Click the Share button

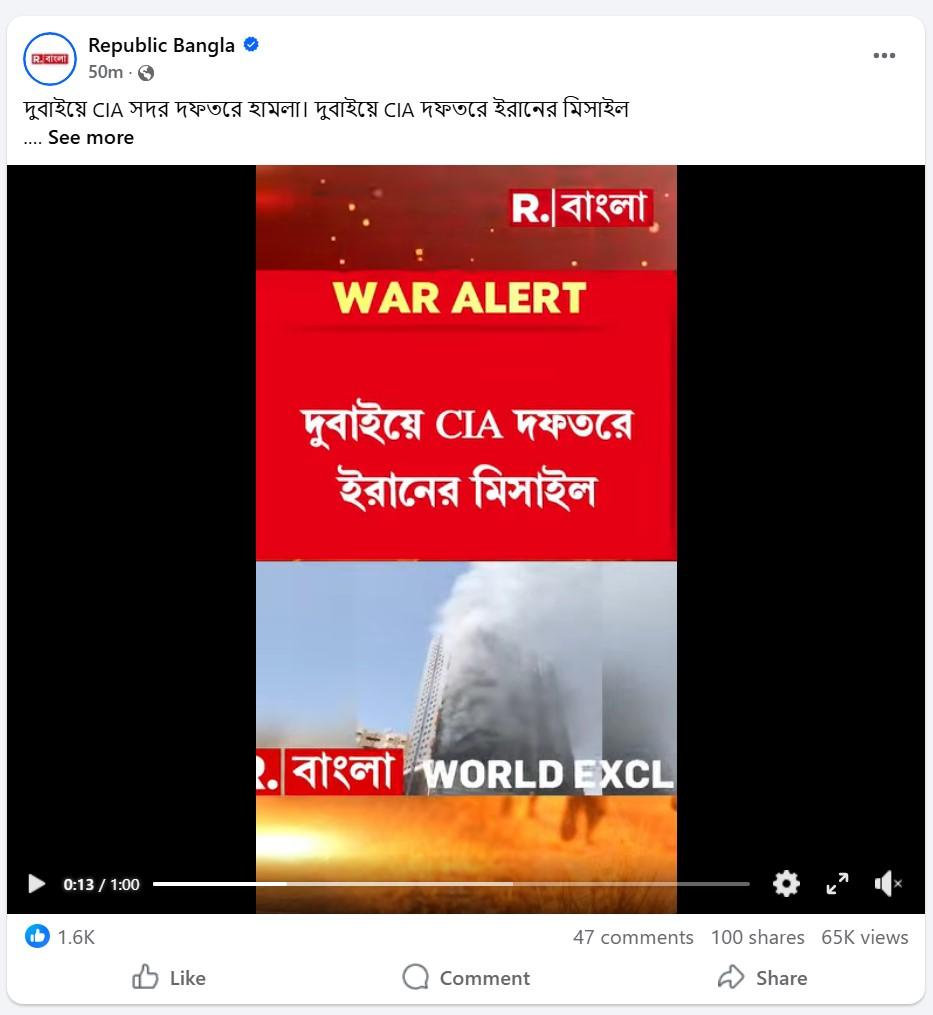click(763, 977)
